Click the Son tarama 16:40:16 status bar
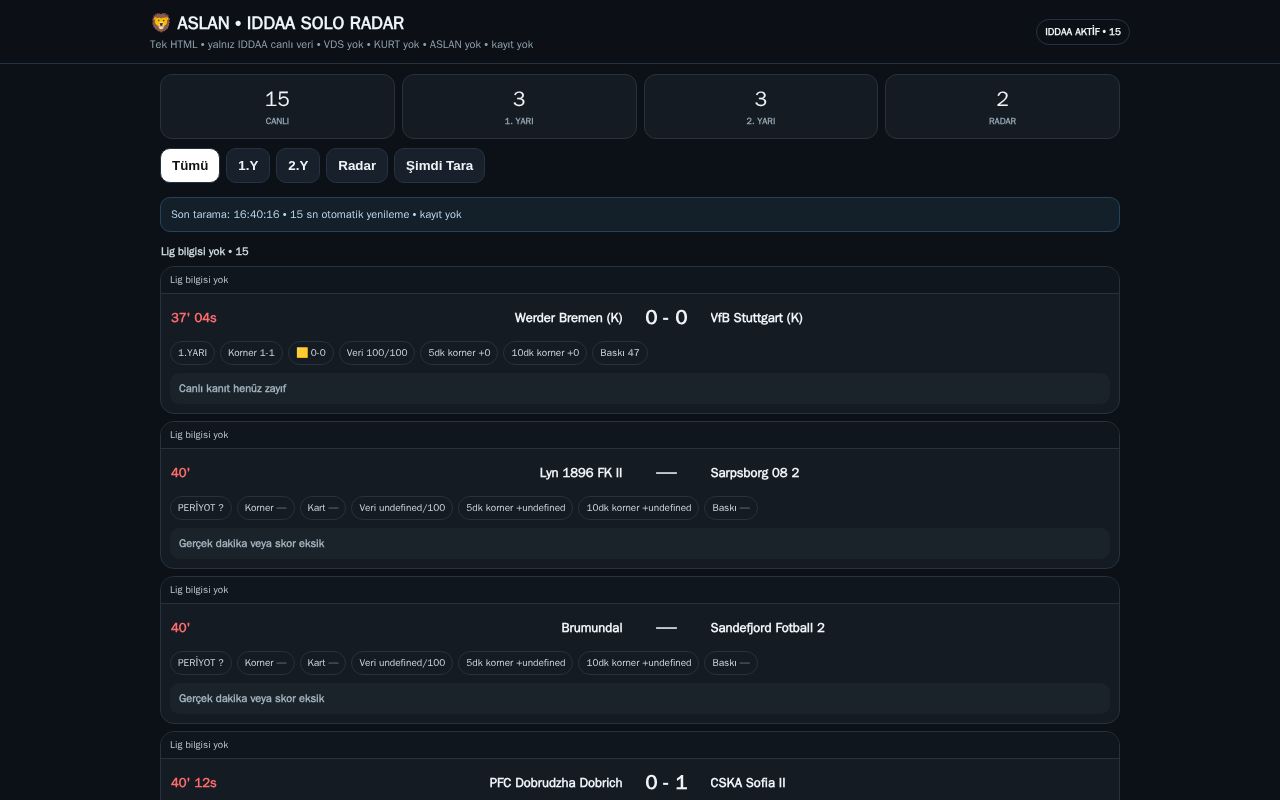This screenshot has height=800, width=1280. point(640,215)
